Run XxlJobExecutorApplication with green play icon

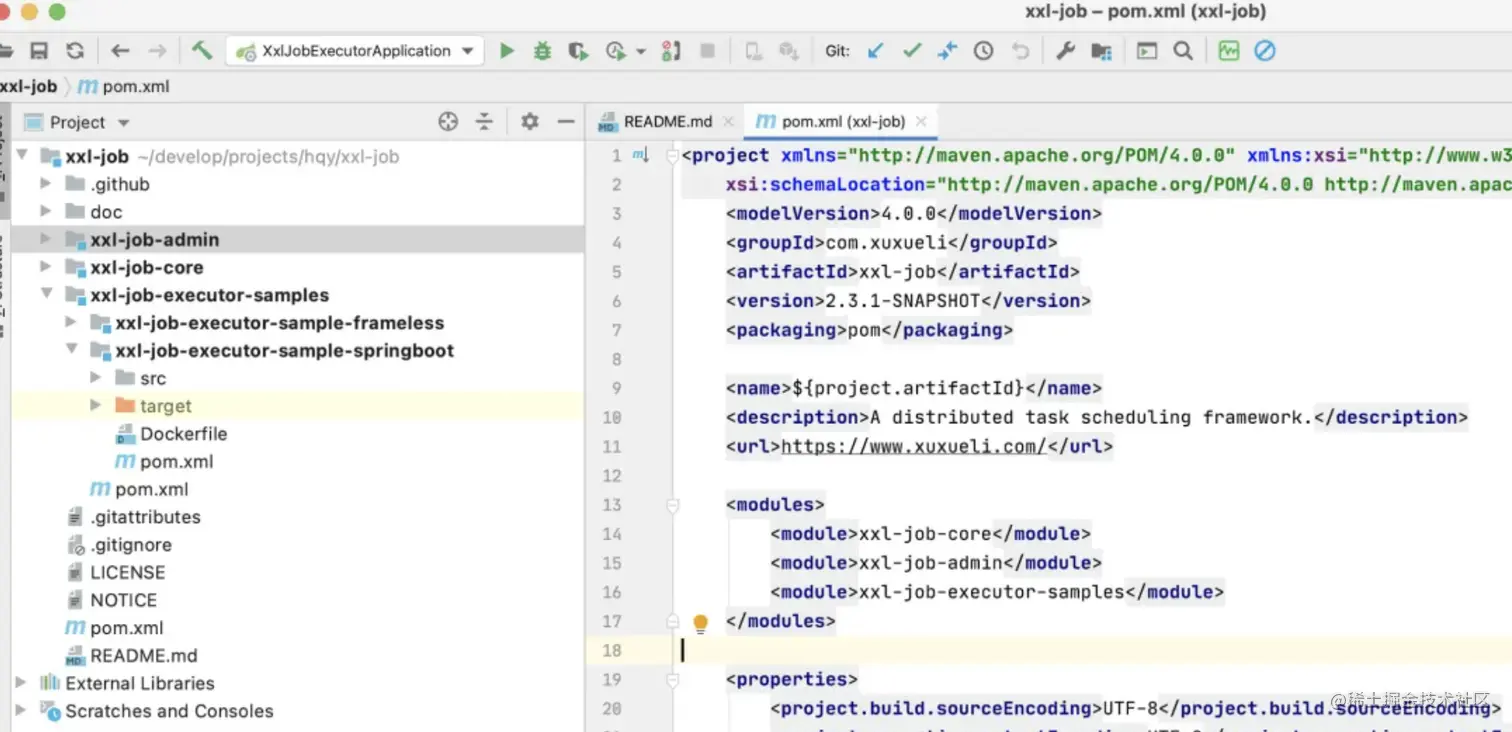pos(507,51)
